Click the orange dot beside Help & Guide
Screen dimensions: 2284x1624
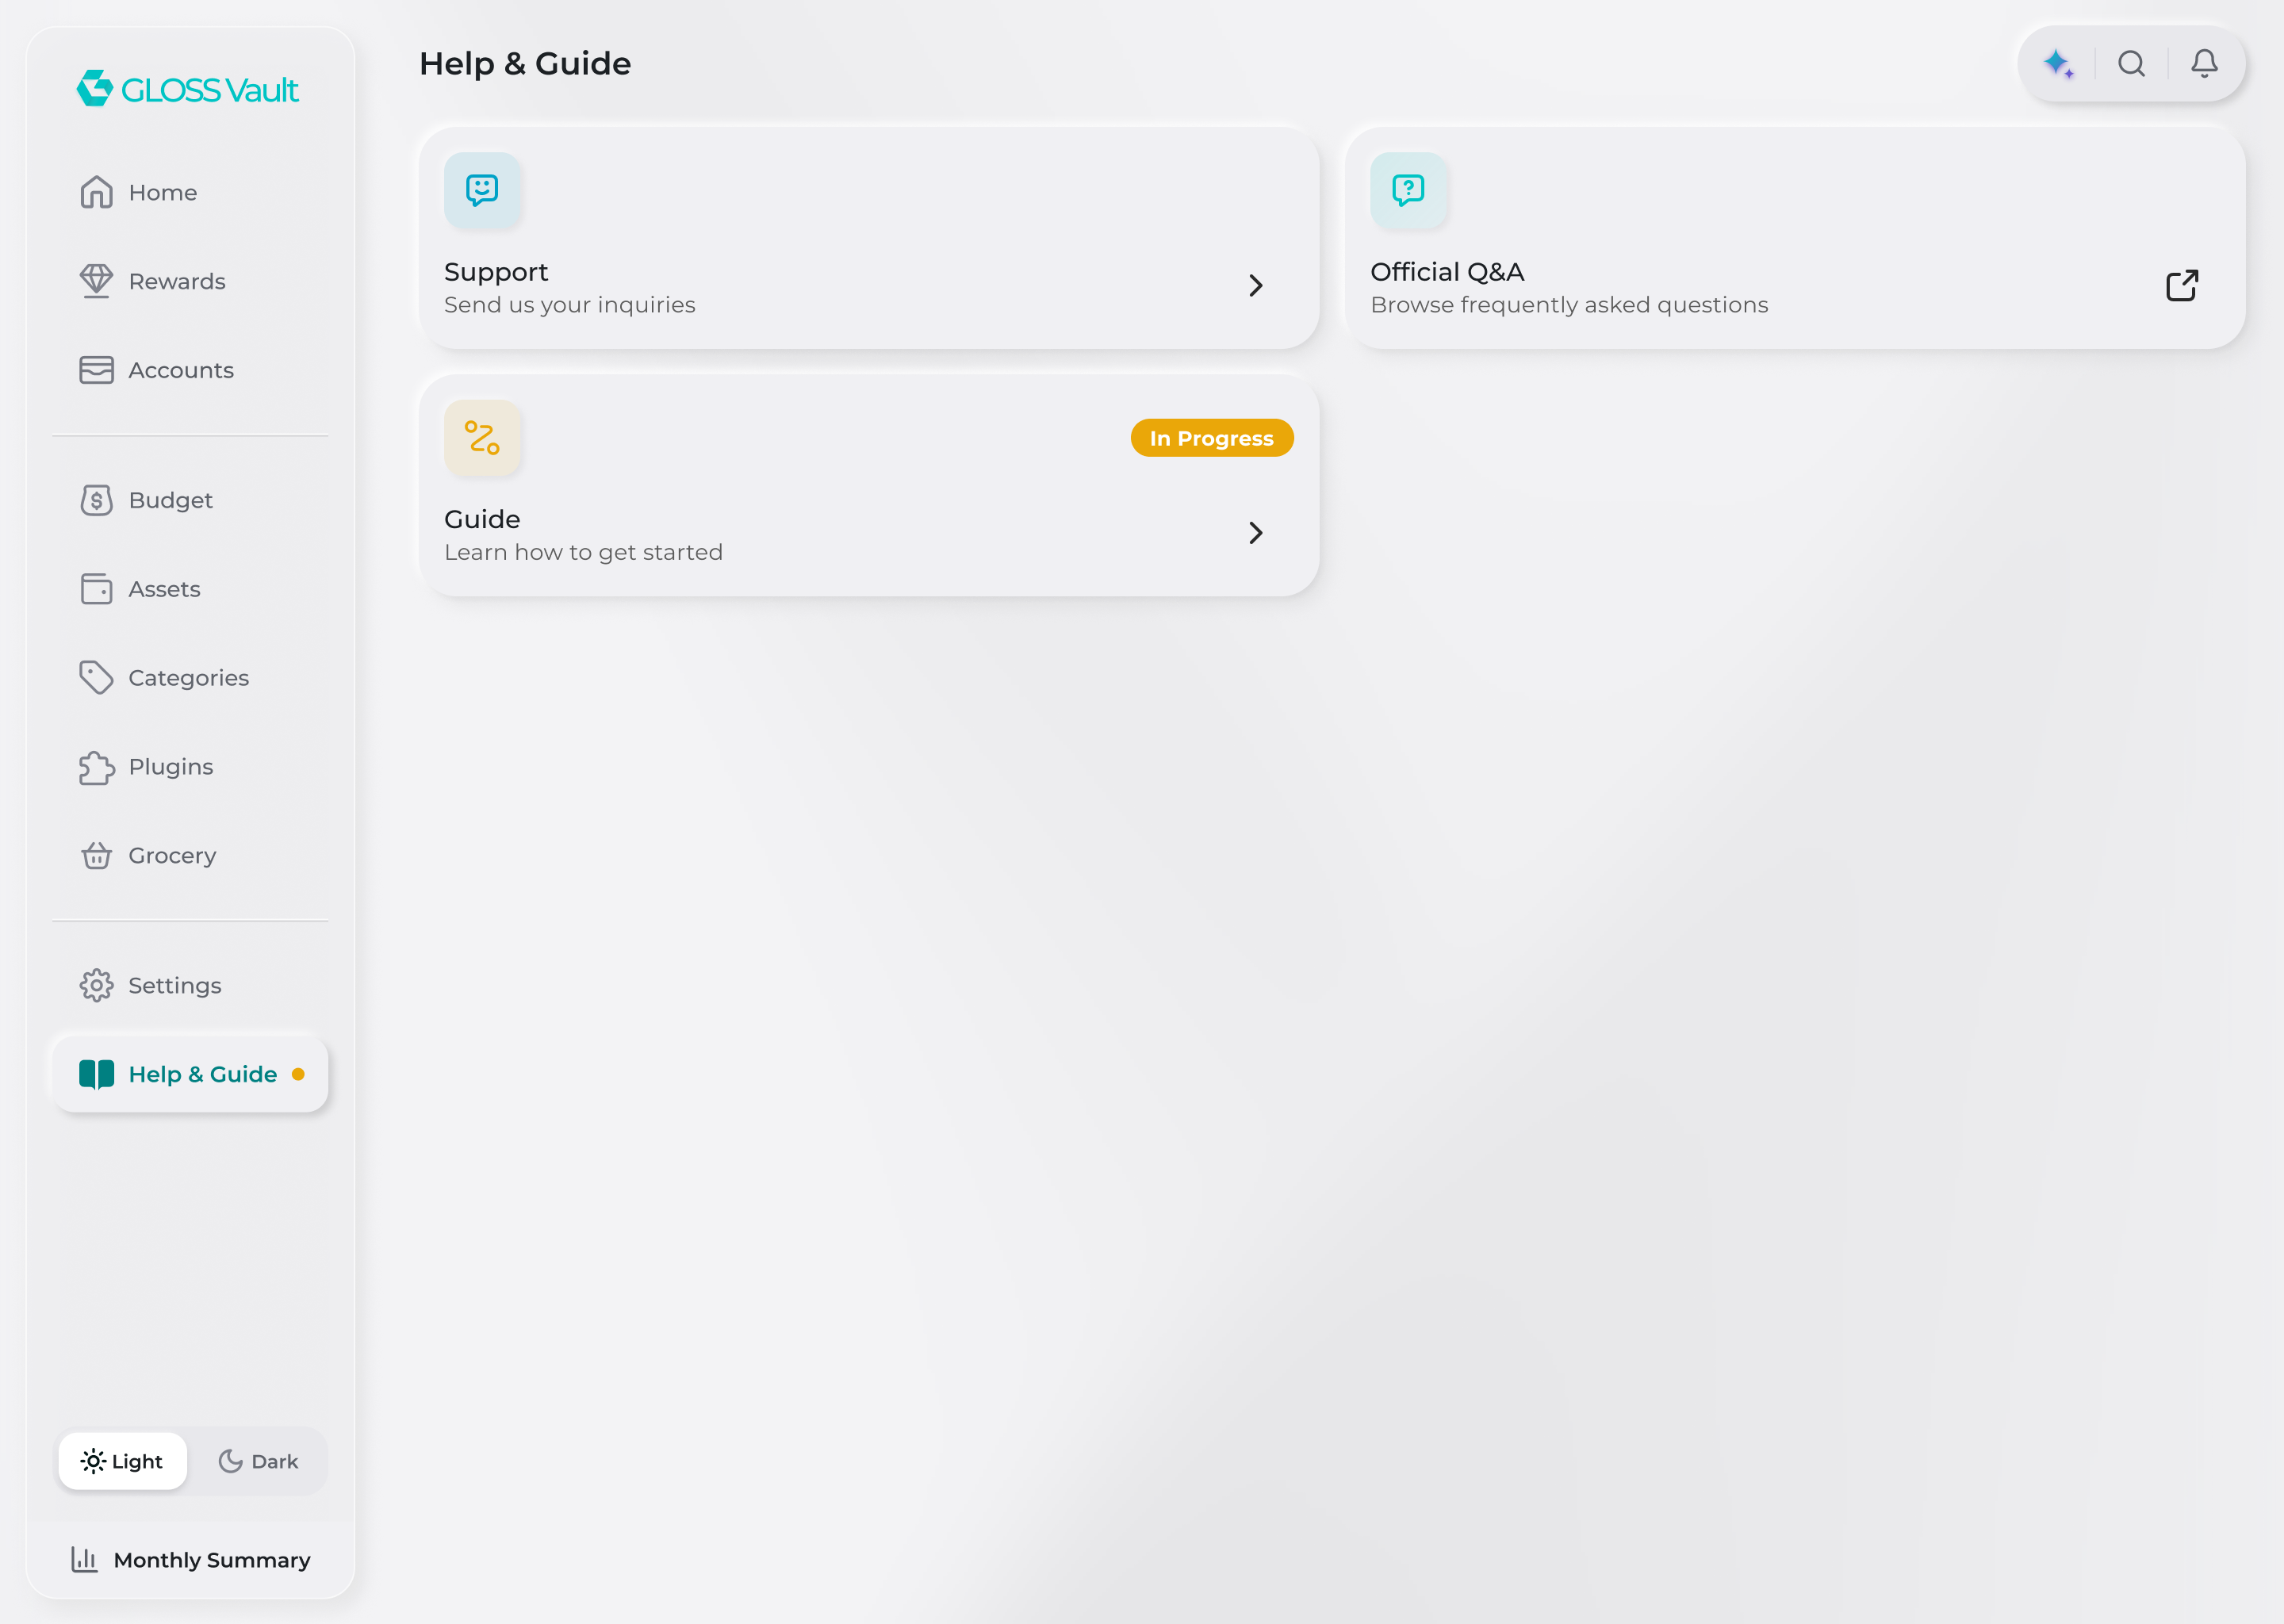(298, 1074)
